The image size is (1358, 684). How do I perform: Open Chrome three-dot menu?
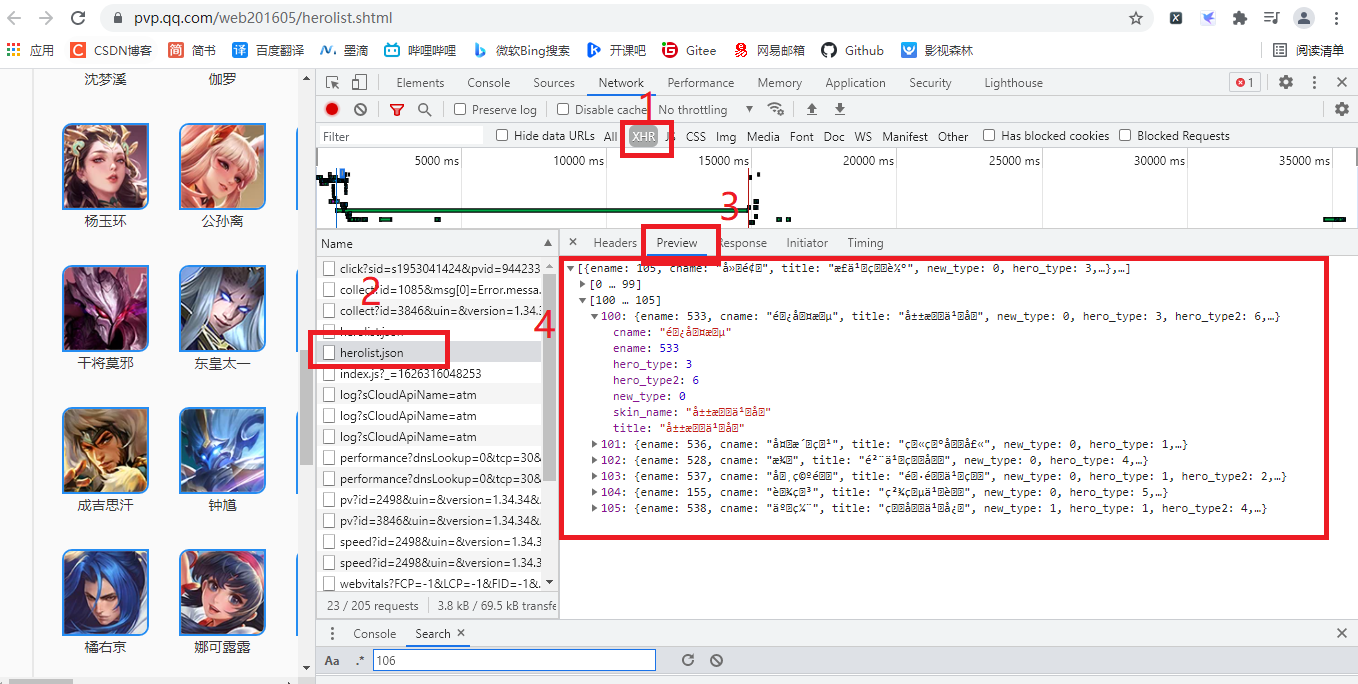(x=1337, y=18)
